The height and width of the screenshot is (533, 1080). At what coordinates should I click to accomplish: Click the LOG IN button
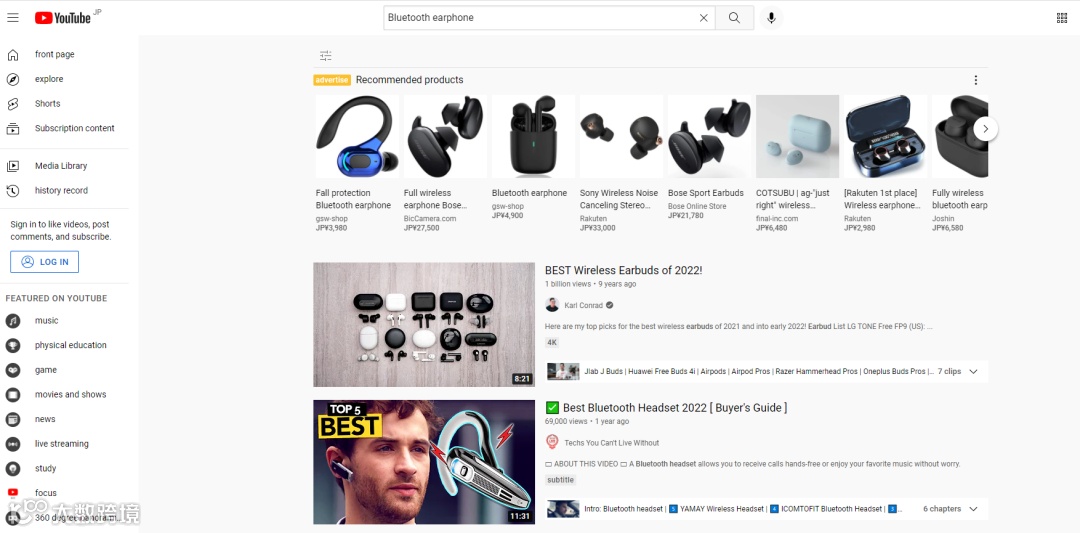44,262
